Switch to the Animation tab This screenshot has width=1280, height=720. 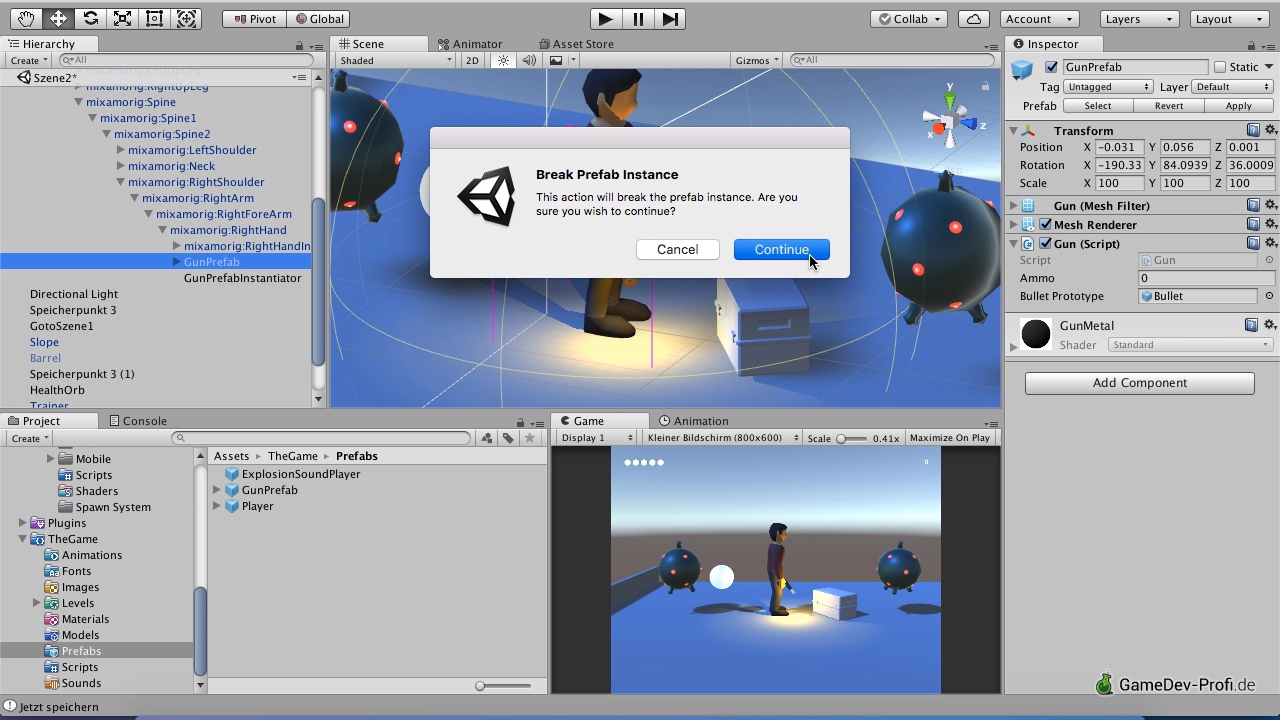coord(693,420)
